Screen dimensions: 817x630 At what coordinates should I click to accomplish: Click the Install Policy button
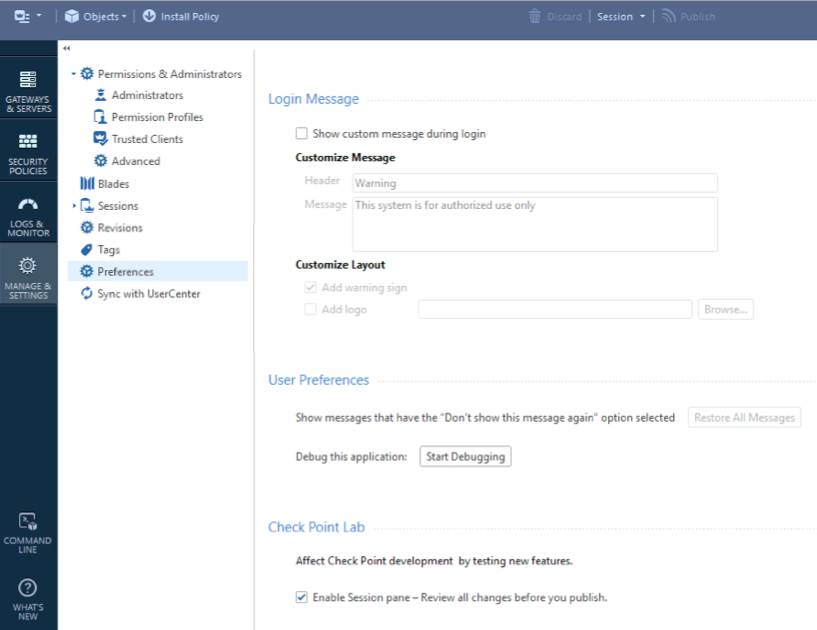190,17
